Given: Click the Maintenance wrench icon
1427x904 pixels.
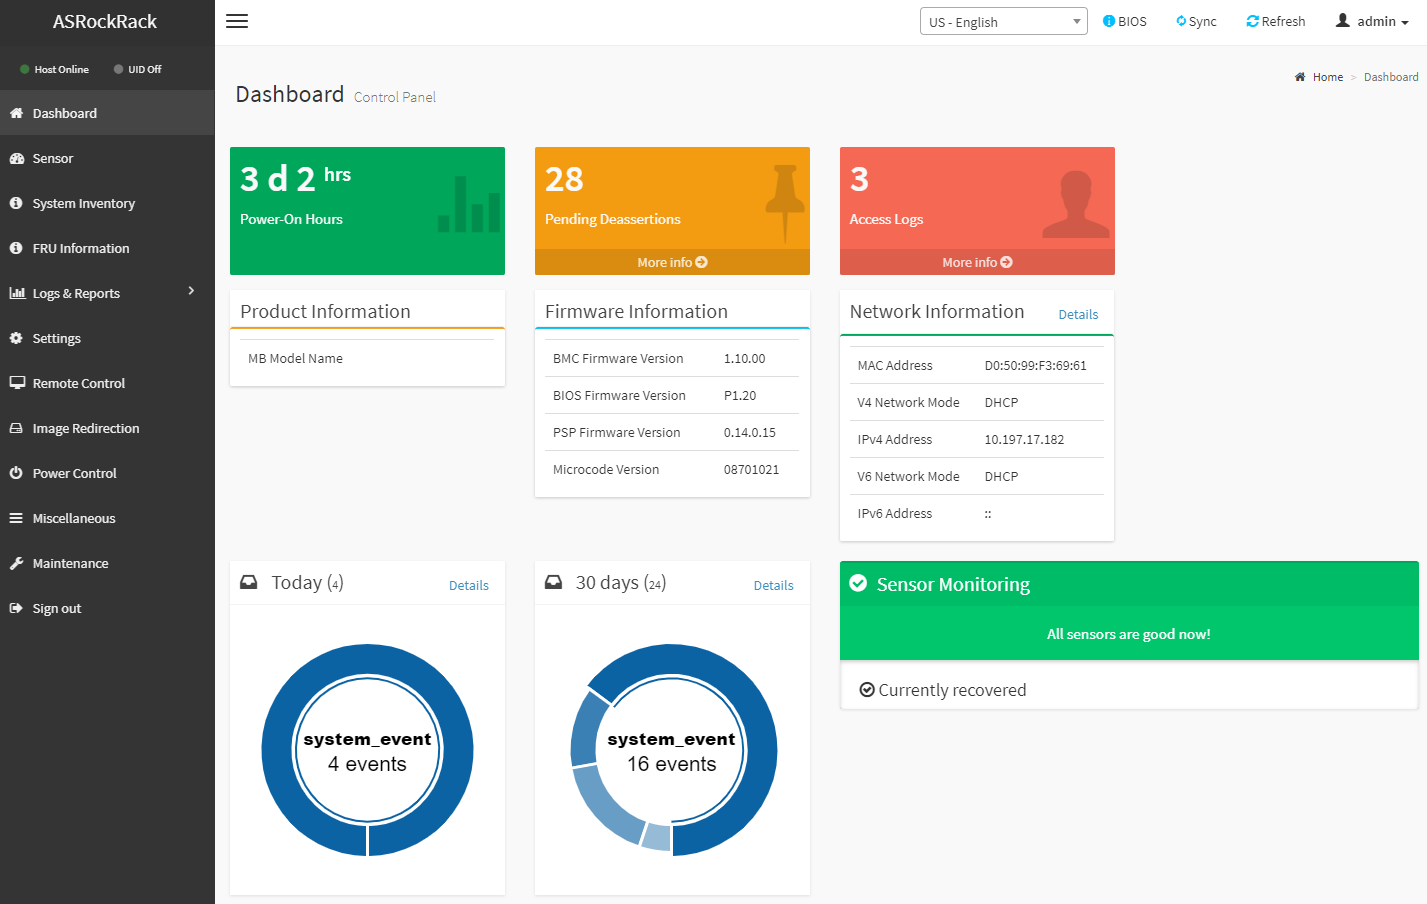Looking at the screenshot, I should coord(17,563).
